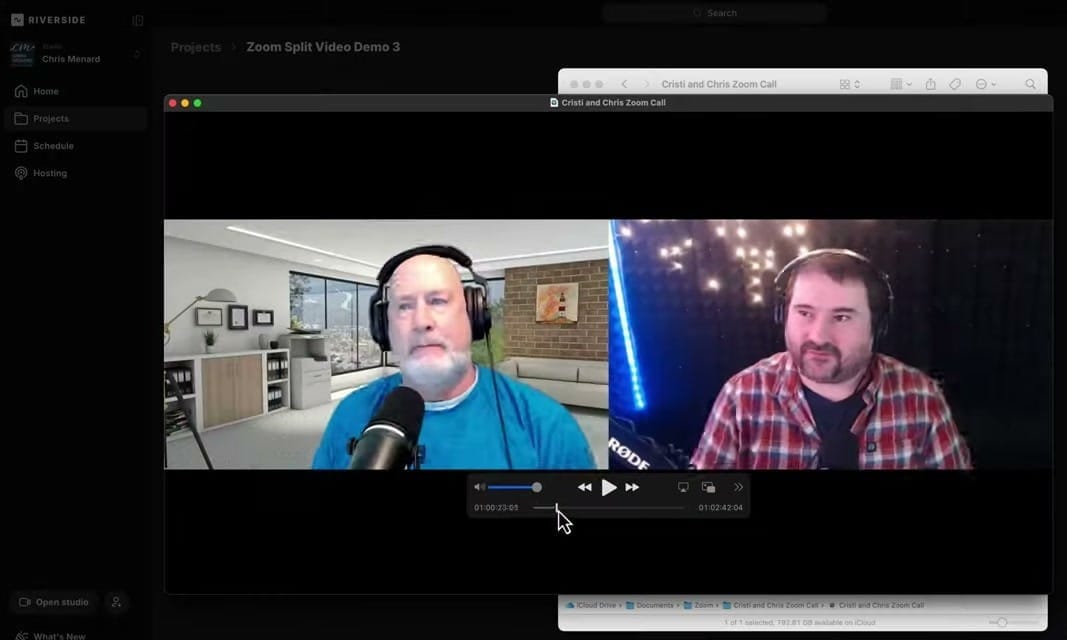Open Projects in the Riverside sidebar

click(x=75, y=118)
